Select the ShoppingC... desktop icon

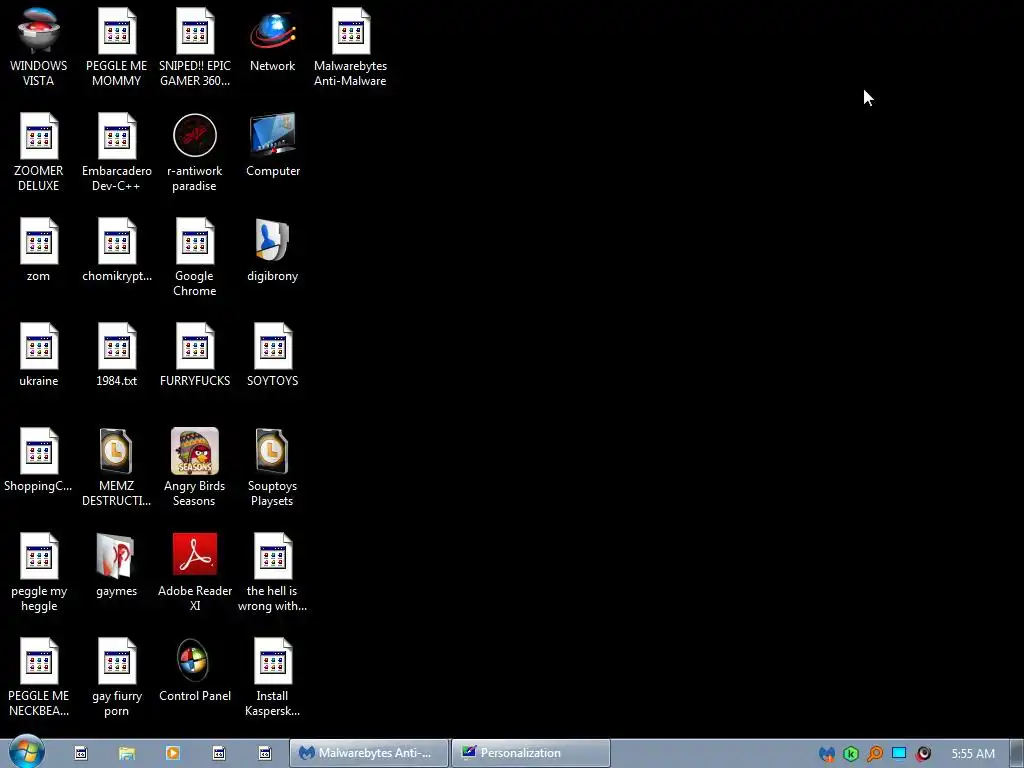39,460
